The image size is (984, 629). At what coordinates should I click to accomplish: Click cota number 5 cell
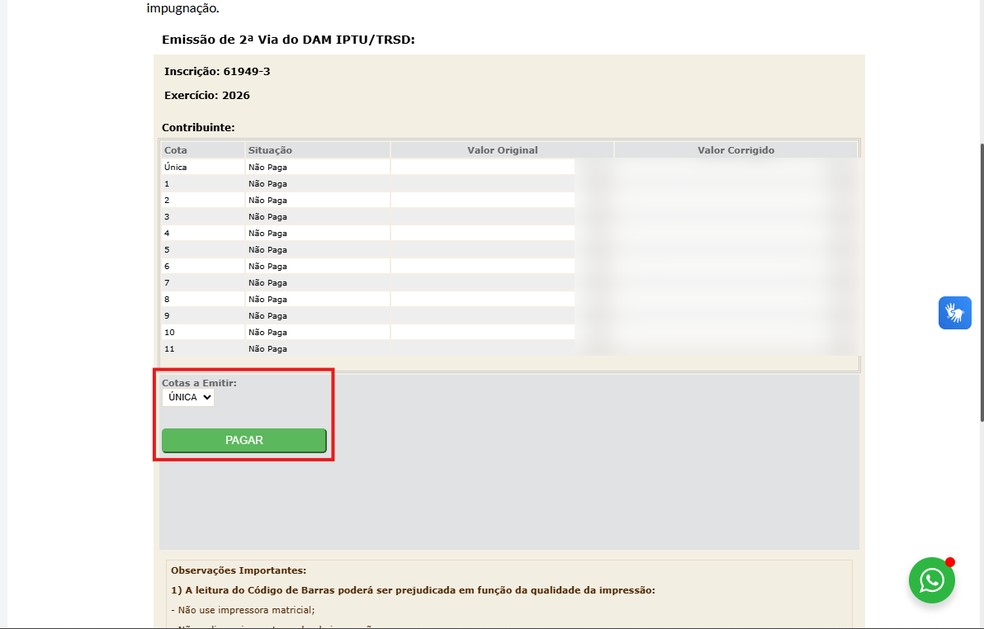(x=202, y=249)
